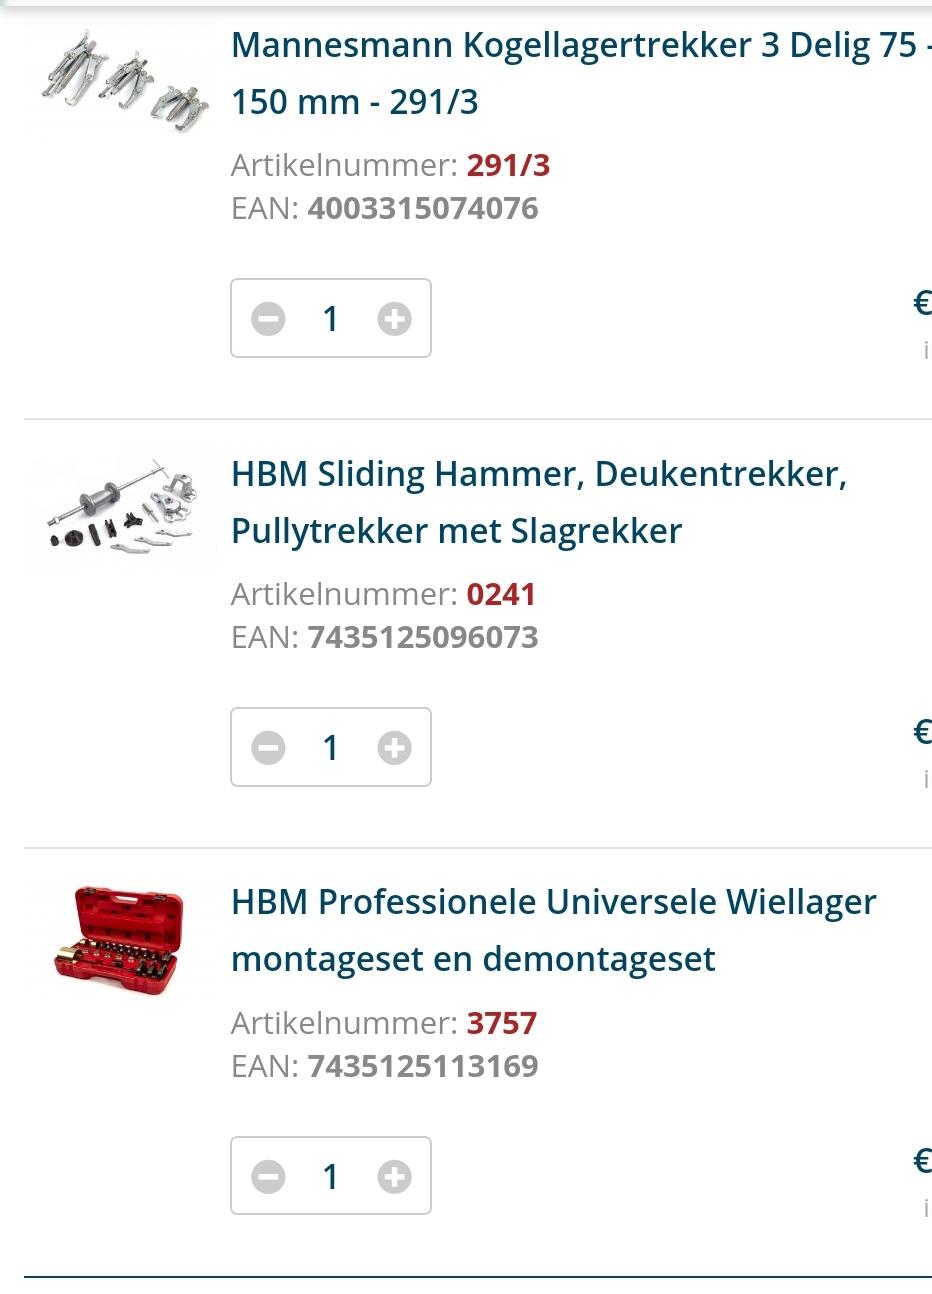This screenshot has width=932, height=1294.
Task: Open red Wiellager toolcase product image
Action: (x=121, y=940)
